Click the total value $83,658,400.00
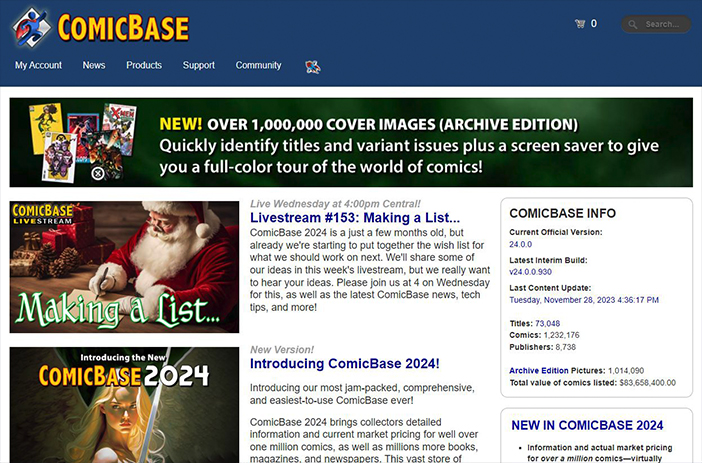The width and height of the screenshot is (702, 463). (x=647, y=383)
